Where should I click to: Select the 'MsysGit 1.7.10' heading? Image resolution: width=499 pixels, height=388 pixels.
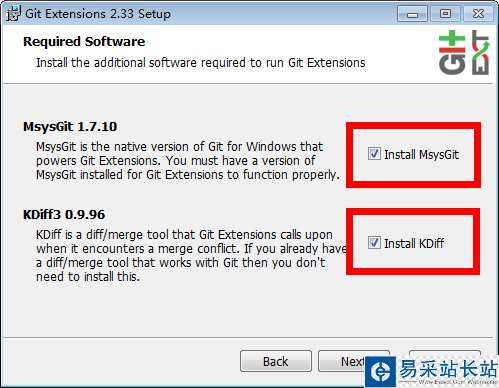pos(70,127)
